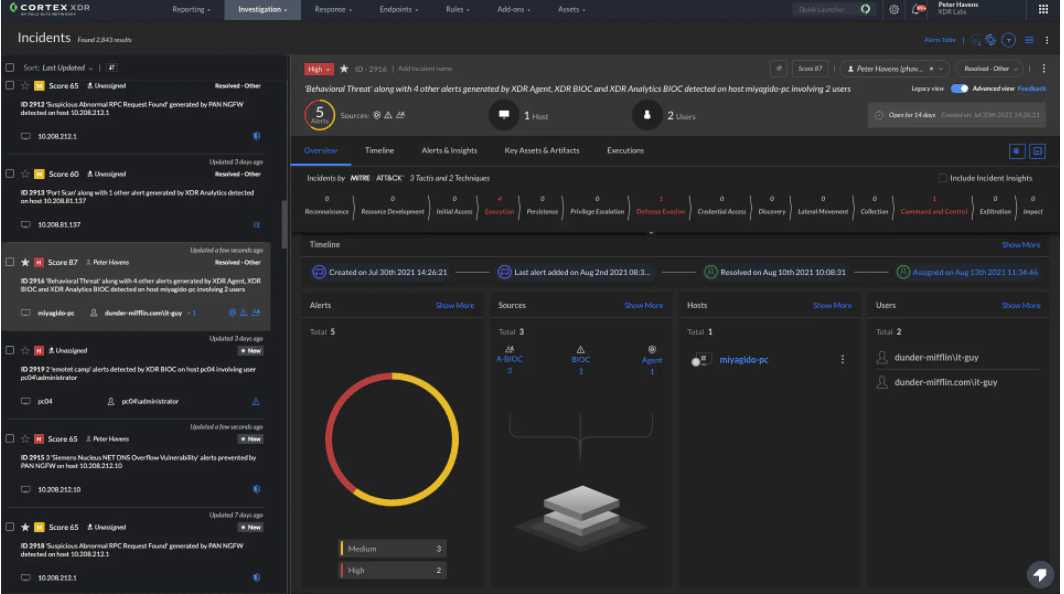1064x594 pixels.
Task: Click the High severity legend bar
Action: [393, 570]
